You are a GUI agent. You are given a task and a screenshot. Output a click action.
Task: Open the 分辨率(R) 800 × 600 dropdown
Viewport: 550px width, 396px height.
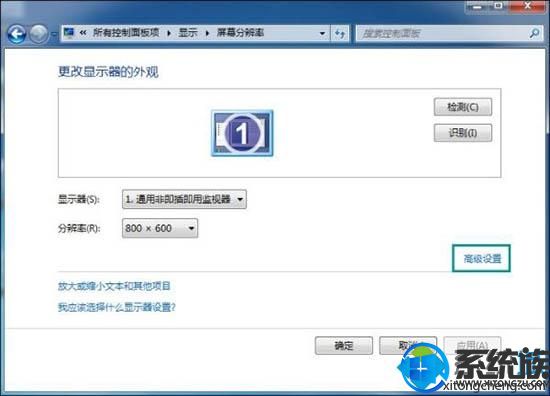pos(160,228)
